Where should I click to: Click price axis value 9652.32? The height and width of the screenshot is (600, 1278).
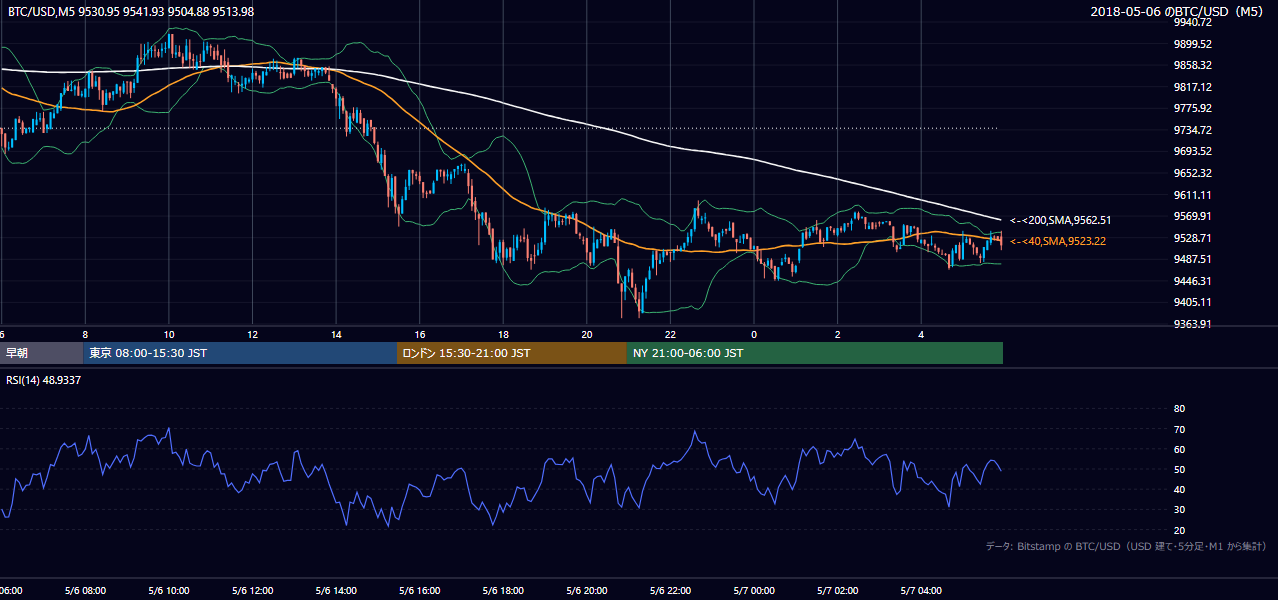[1193, 173]
